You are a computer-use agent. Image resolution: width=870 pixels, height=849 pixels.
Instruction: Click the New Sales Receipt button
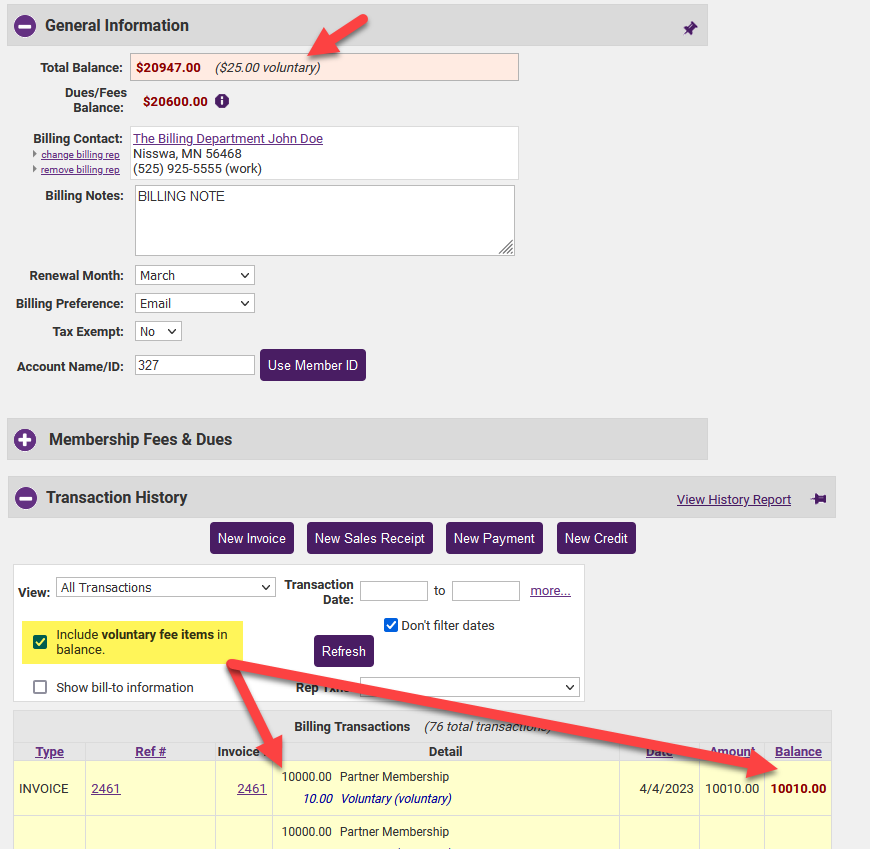(370, 538)
